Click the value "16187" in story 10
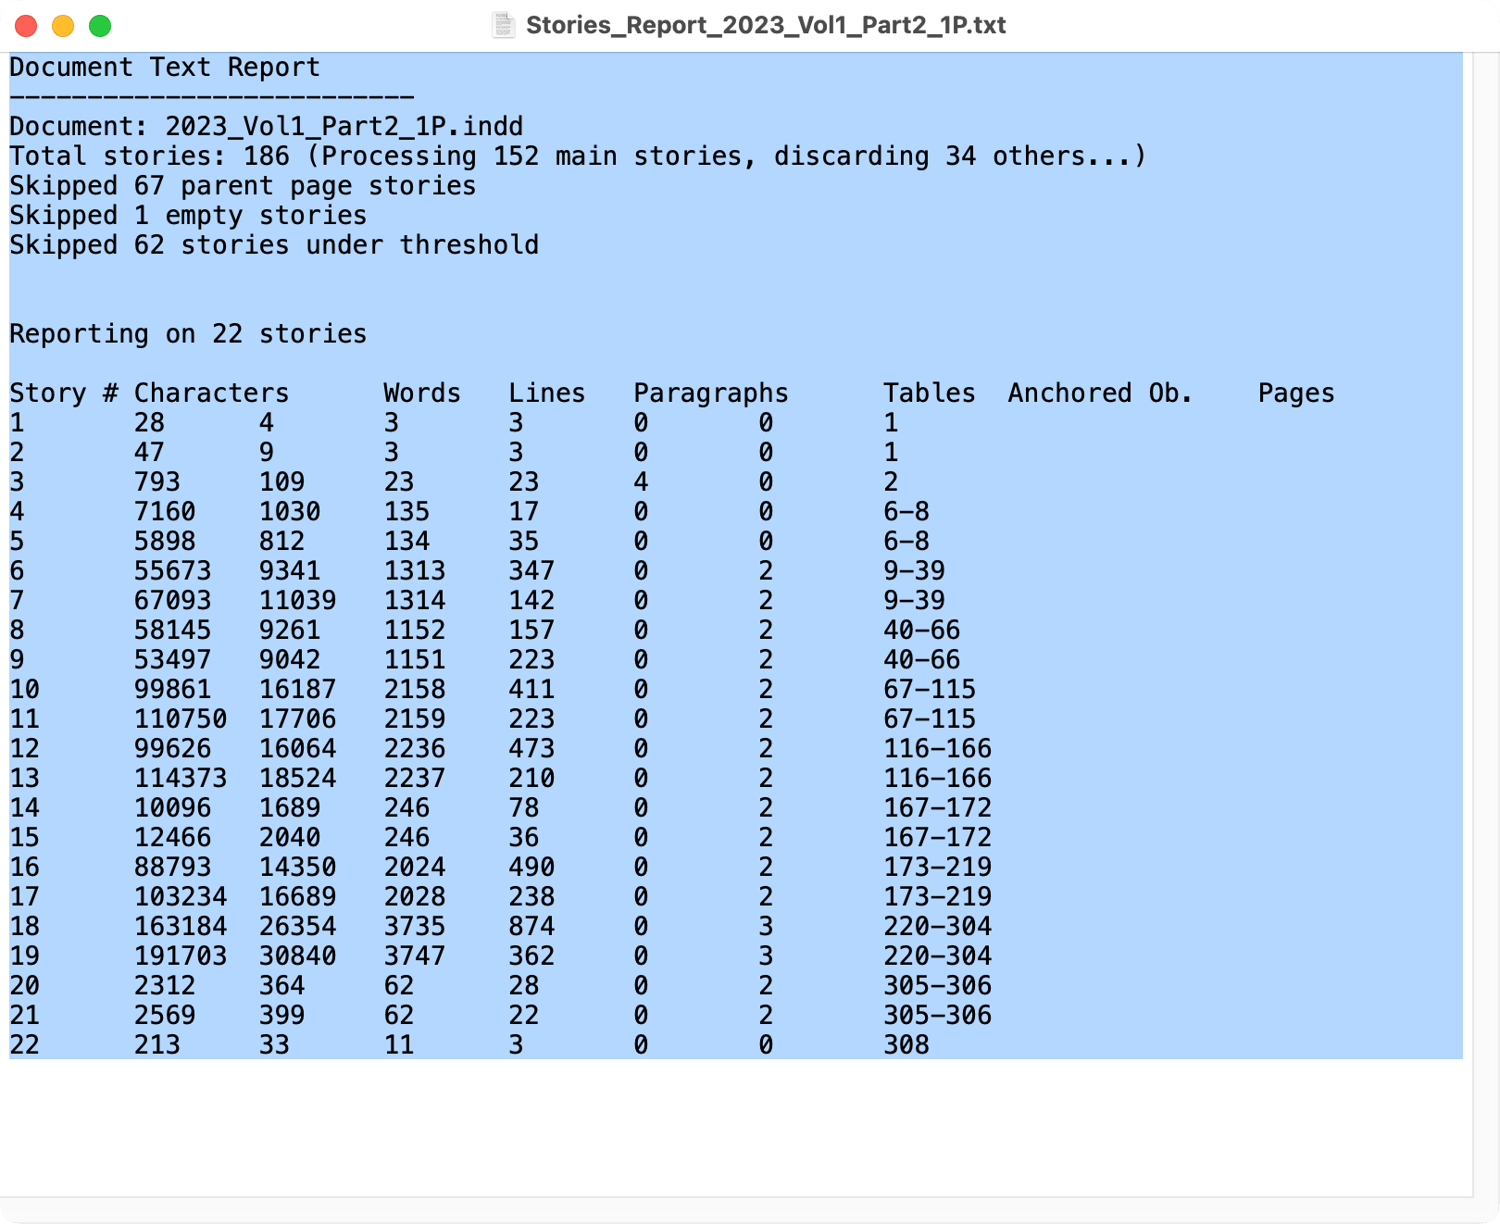1500x1224 pixels. pyautogui.click(x=298, y=690)
